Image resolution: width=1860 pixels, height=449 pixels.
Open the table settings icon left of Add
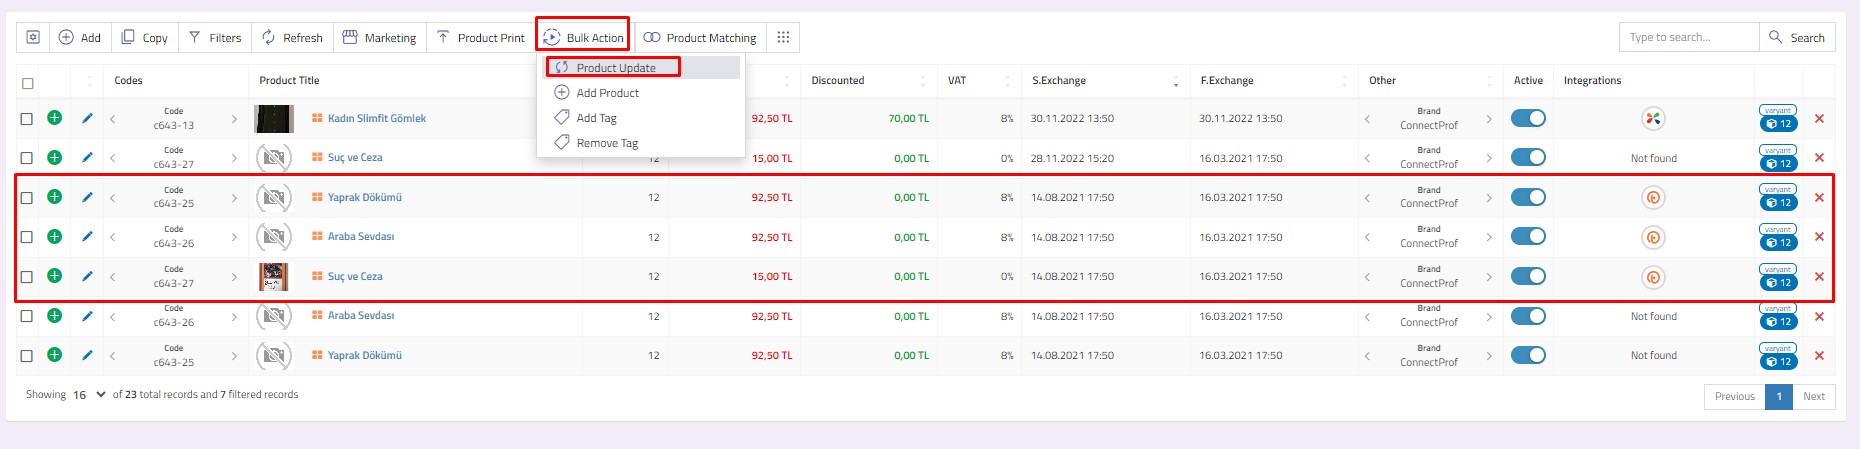pos(33,37)
